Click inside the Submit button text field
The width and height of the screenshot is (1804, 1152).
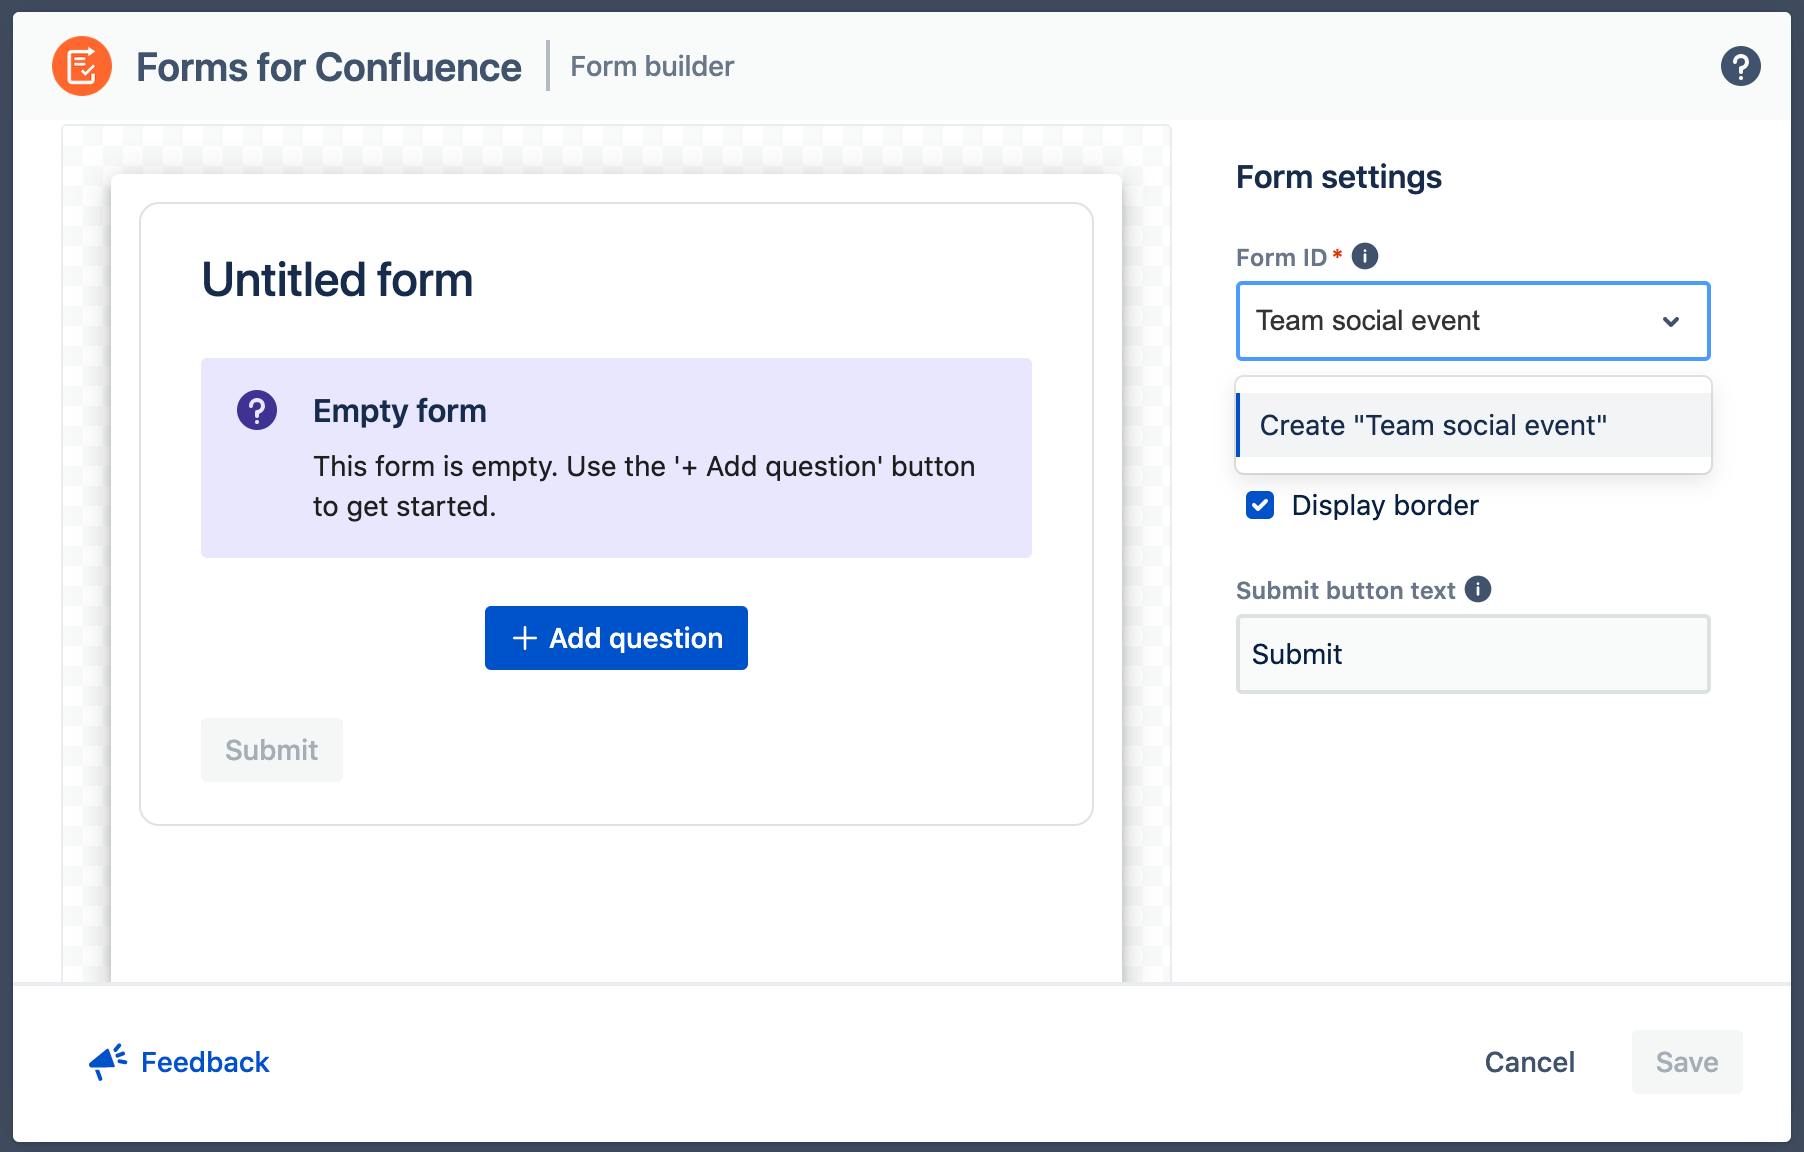point(1472,654)
